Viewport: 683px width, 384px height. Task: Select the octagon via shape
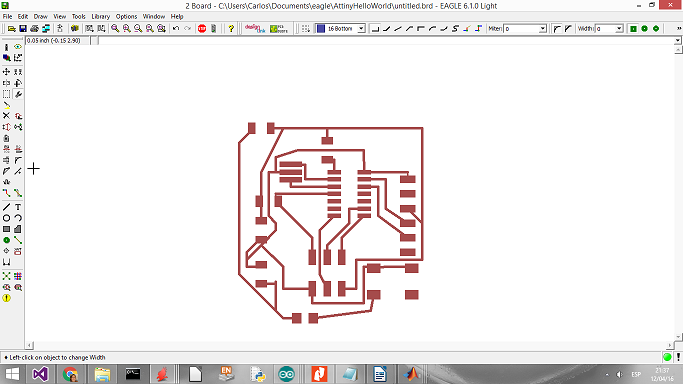pos(656,29)
